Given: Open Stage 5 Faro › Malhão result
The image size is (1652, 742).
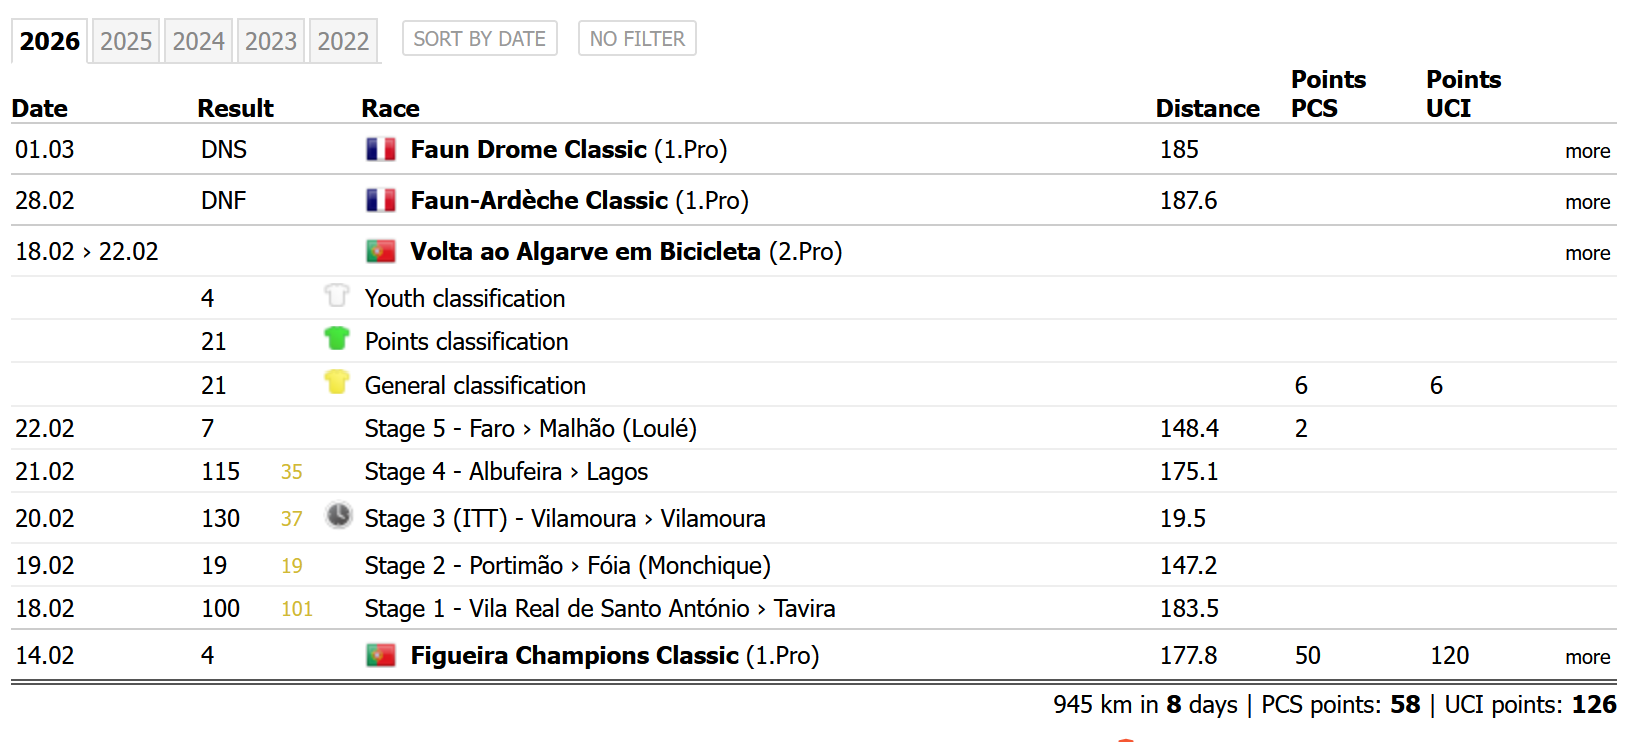Looking at the screenshot, I should [530, 429].
